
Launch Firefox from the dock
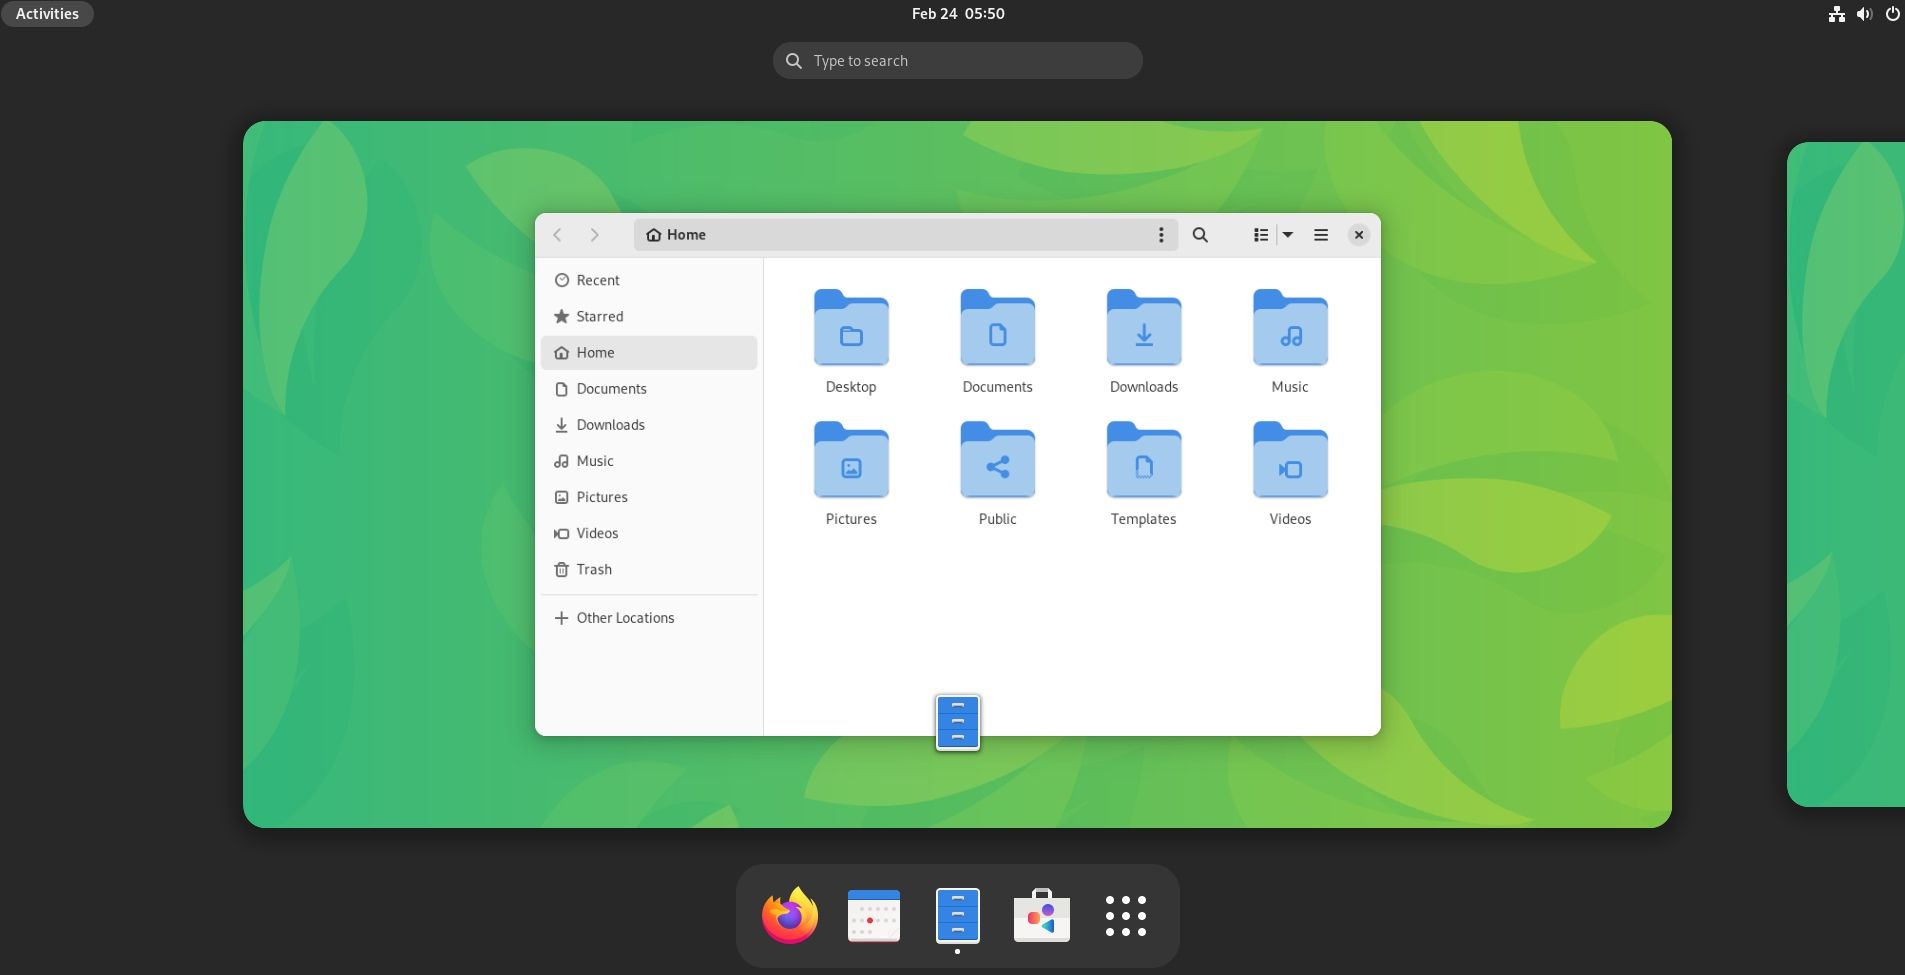tap(789, 916)
